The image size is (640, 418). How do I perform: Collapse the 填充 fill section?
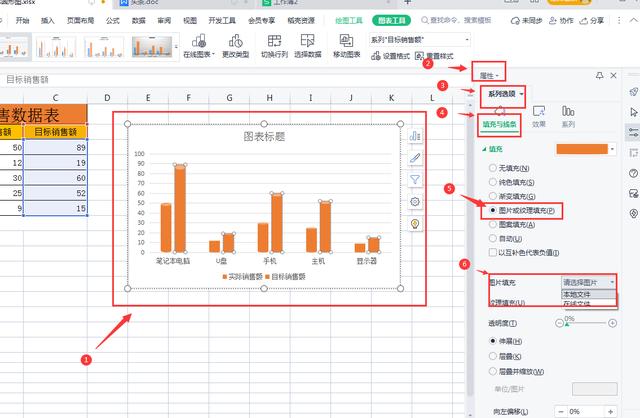(492, 149)
